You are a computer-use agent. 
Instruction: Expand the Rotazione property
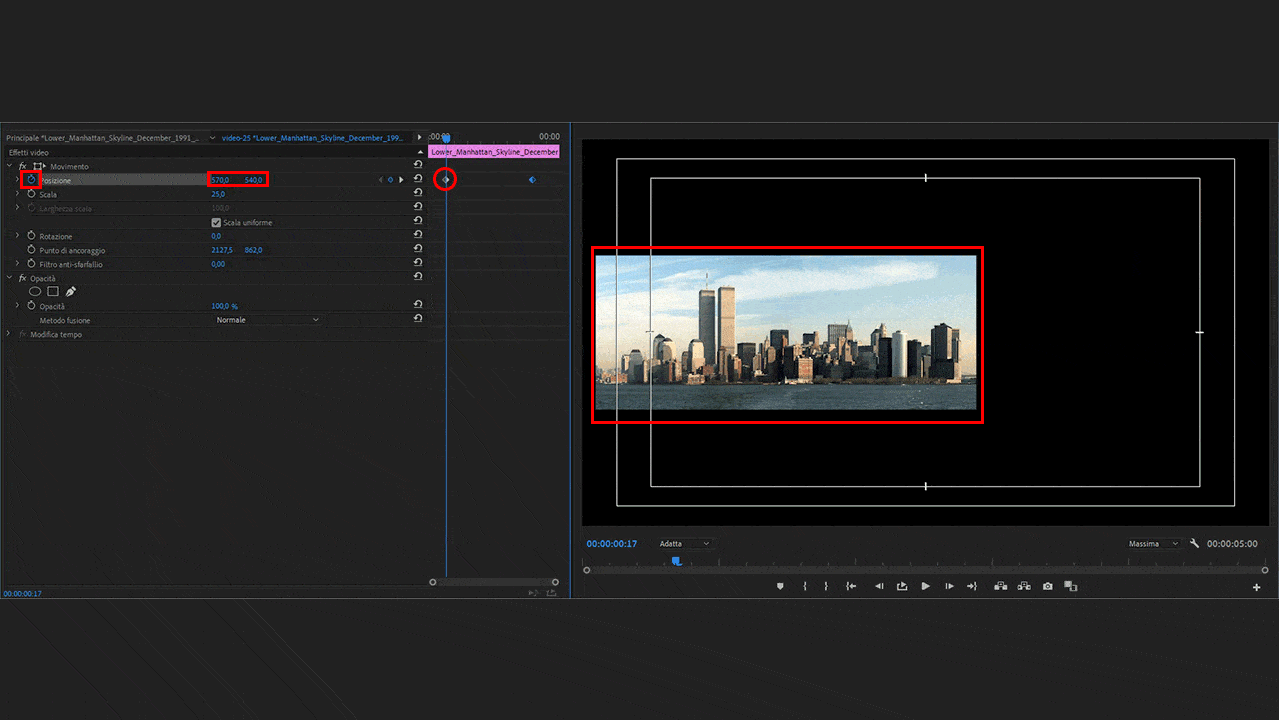(x=17, y=236)
